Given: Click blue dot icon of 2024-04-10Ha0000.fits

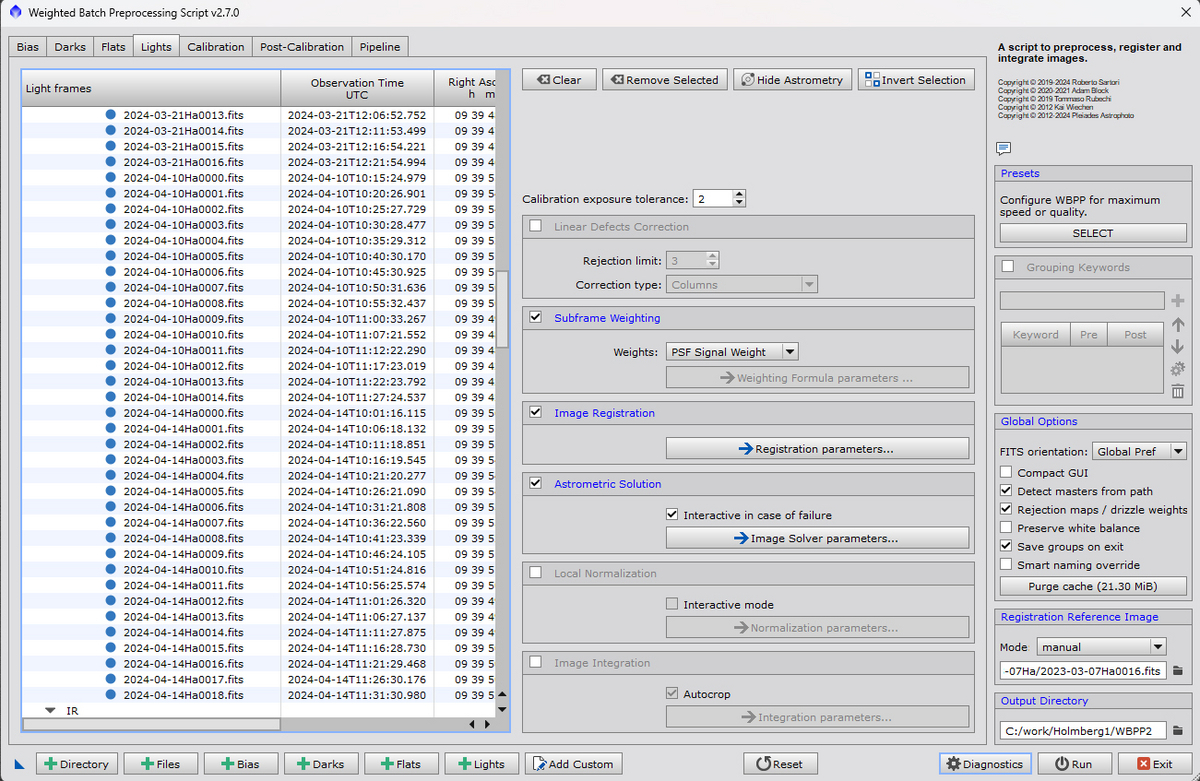Looking at the screenshot, I should coord(111,178).
